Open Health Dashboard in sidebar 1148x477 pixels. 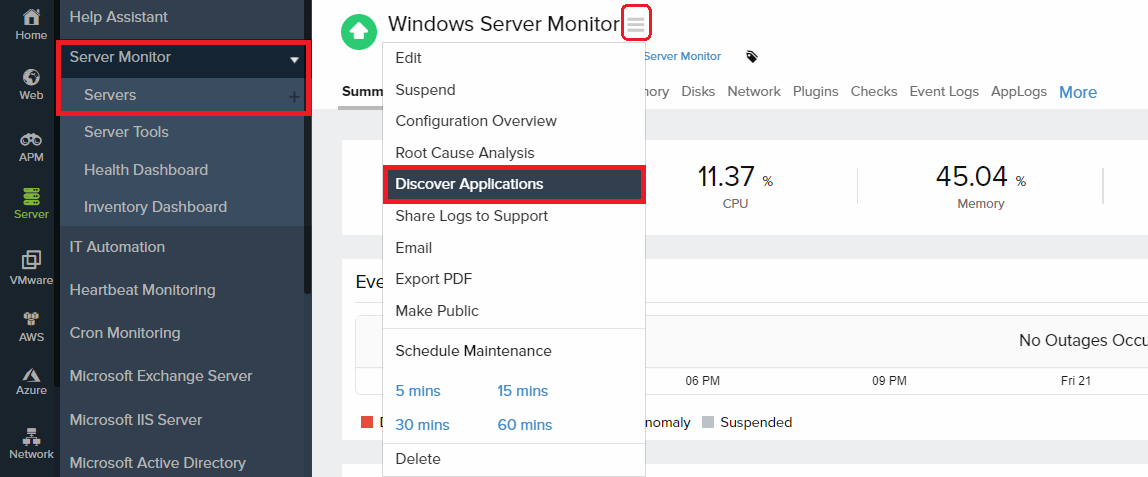pos(146,170)
